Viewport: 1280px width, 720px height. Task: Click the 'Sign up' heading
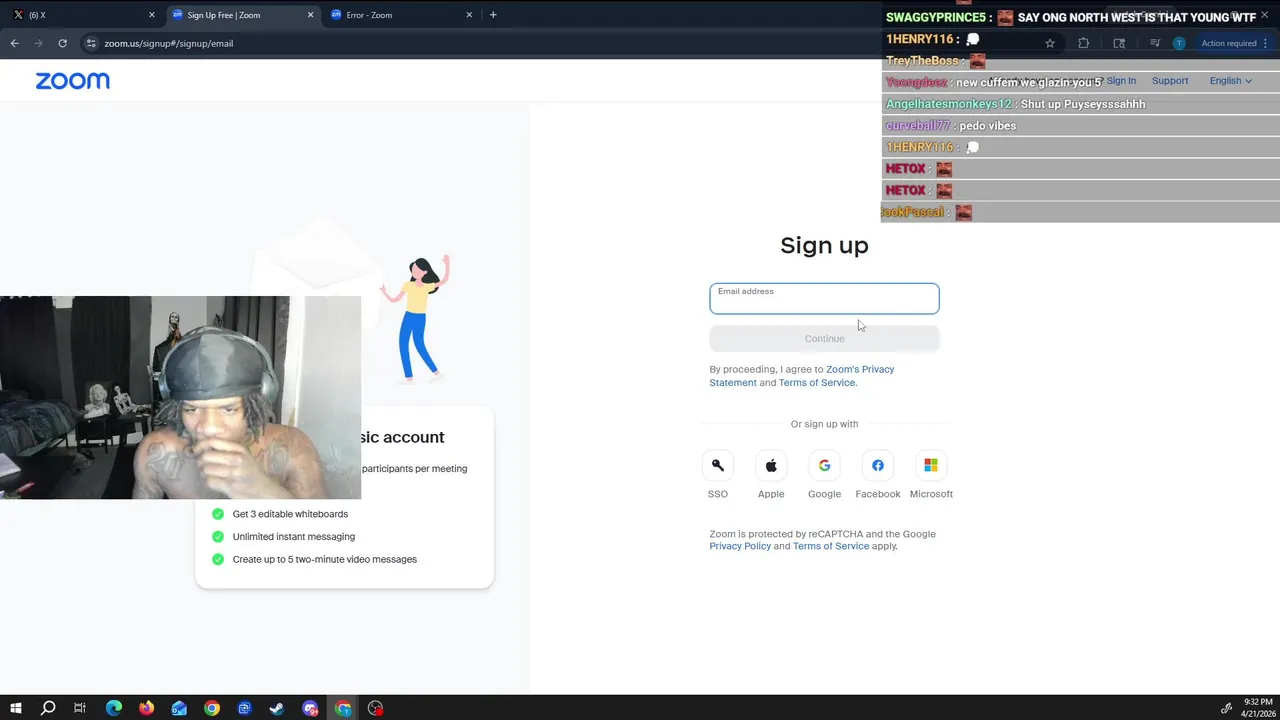point(824,245)
